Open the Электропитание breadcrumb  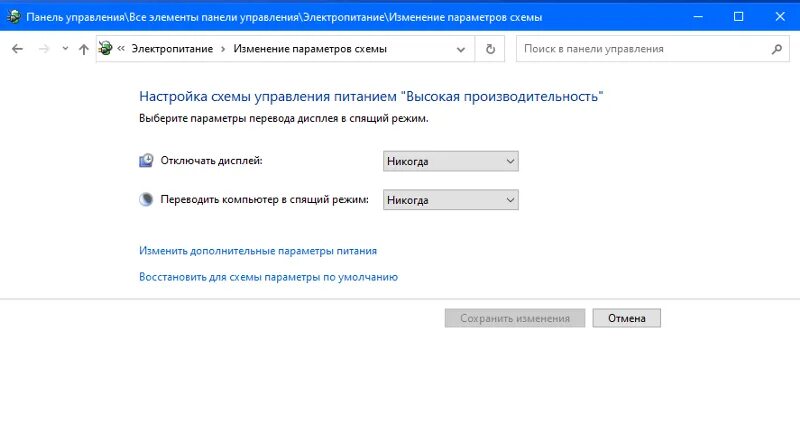point(172,48)
